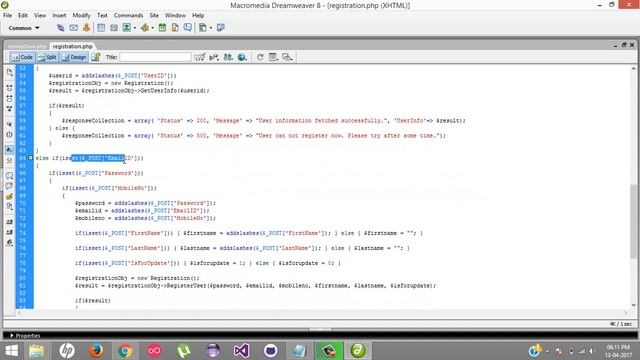Open the Edit menu
Viewport: 640px width, 360px height.
[x=23, y=15]
